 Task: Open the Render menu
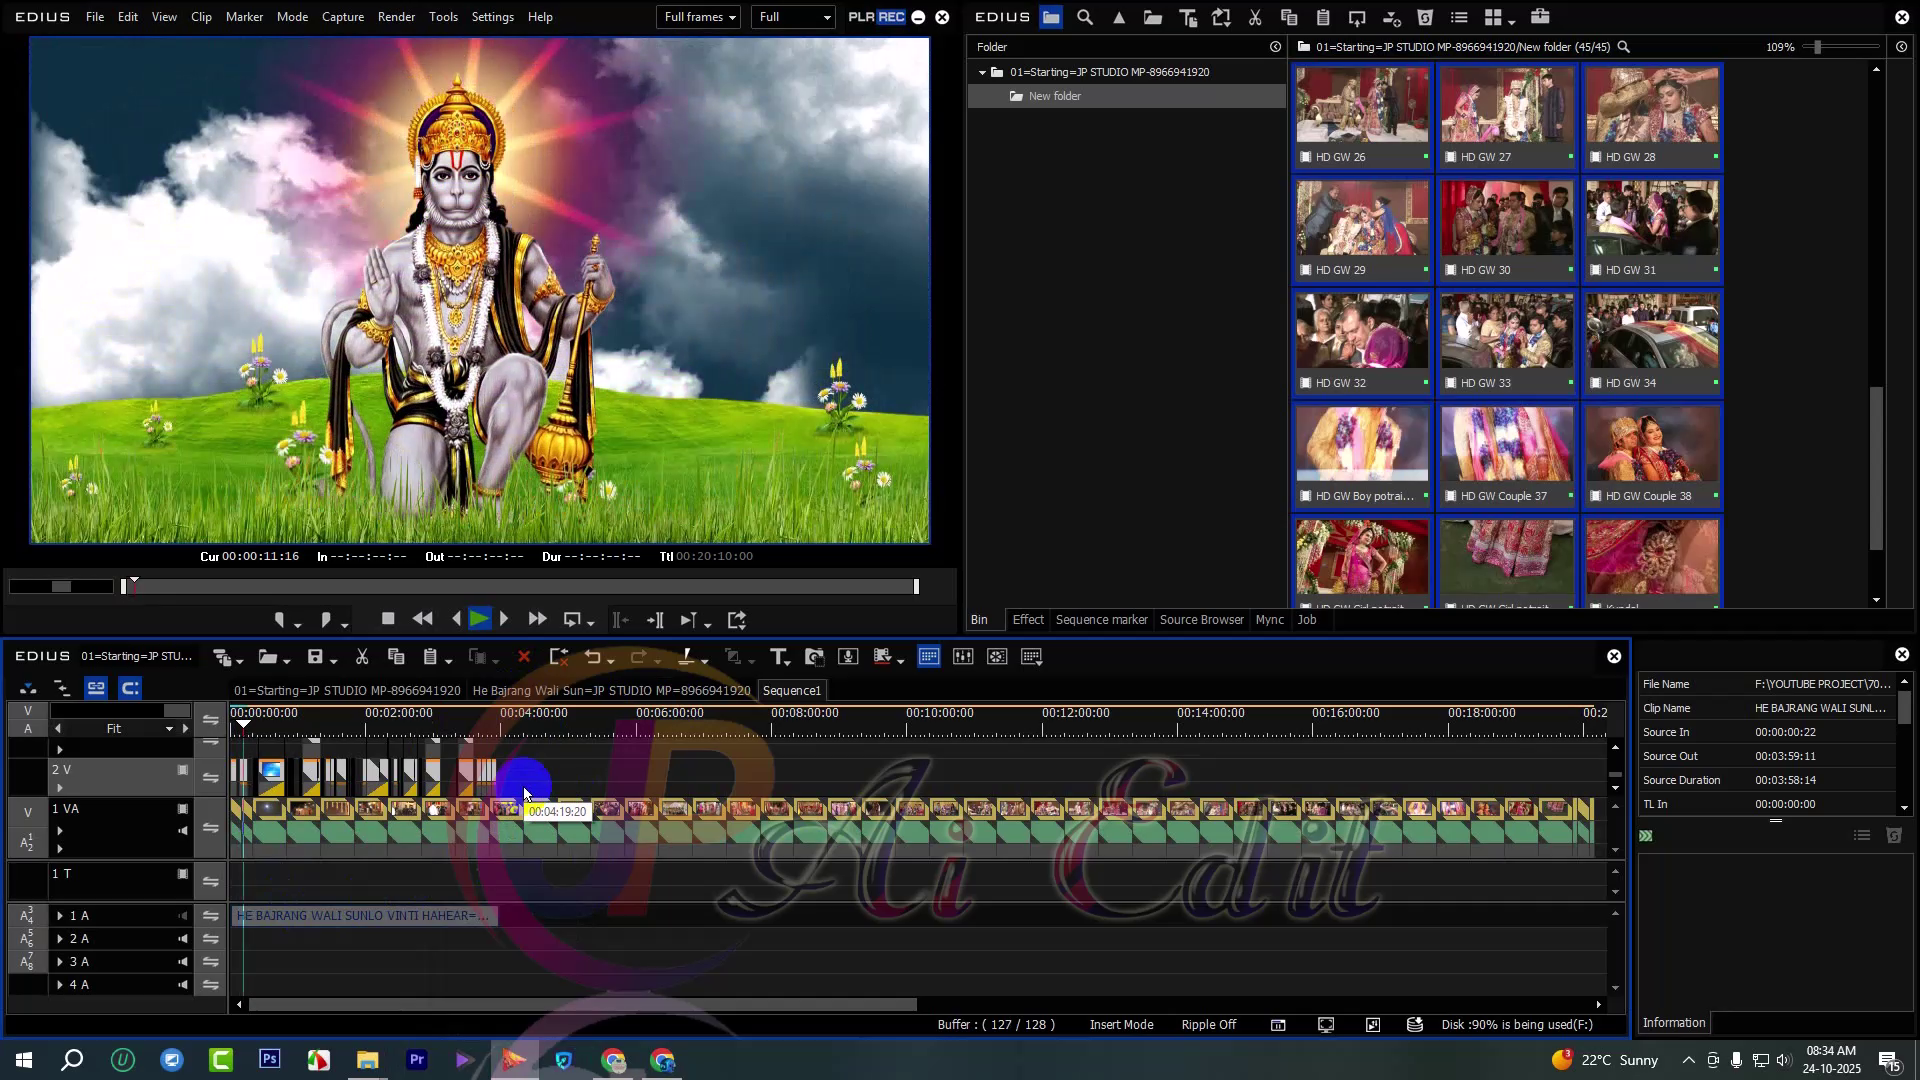pos(396,17)
